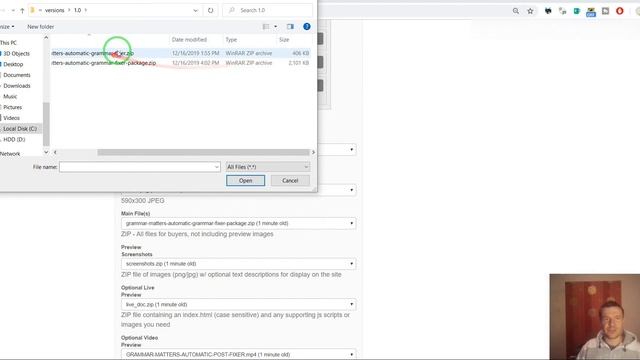Open Pictures in navigation pane

coord(13,107)
